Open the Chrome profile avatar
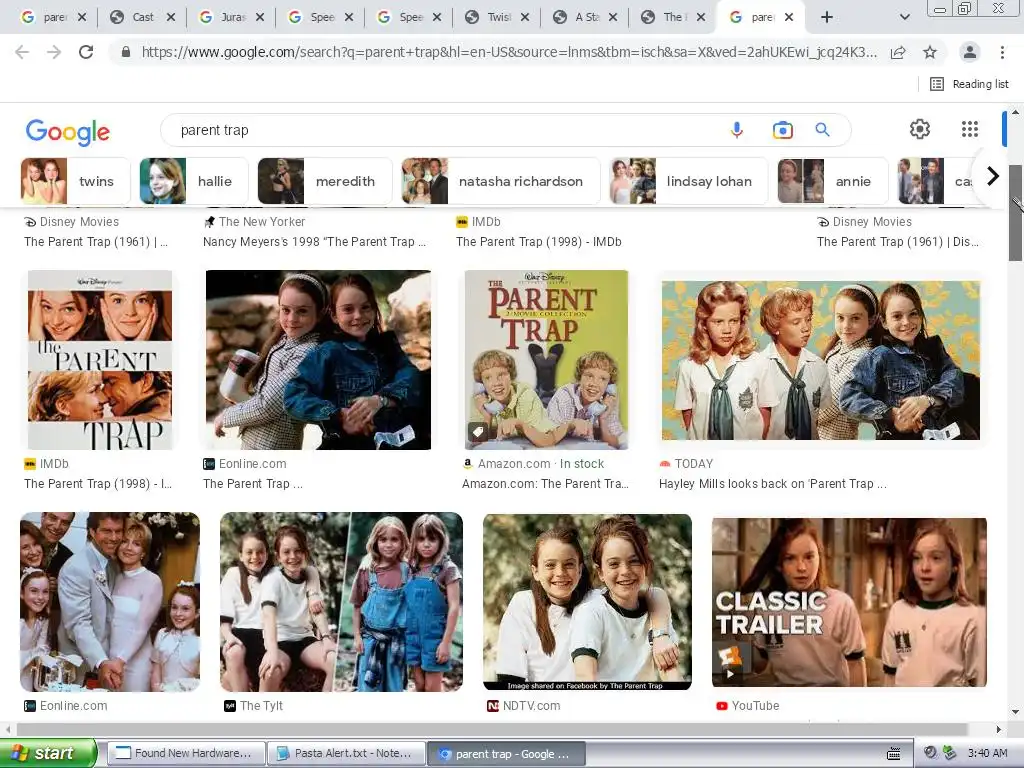 (x=970, y=52)
